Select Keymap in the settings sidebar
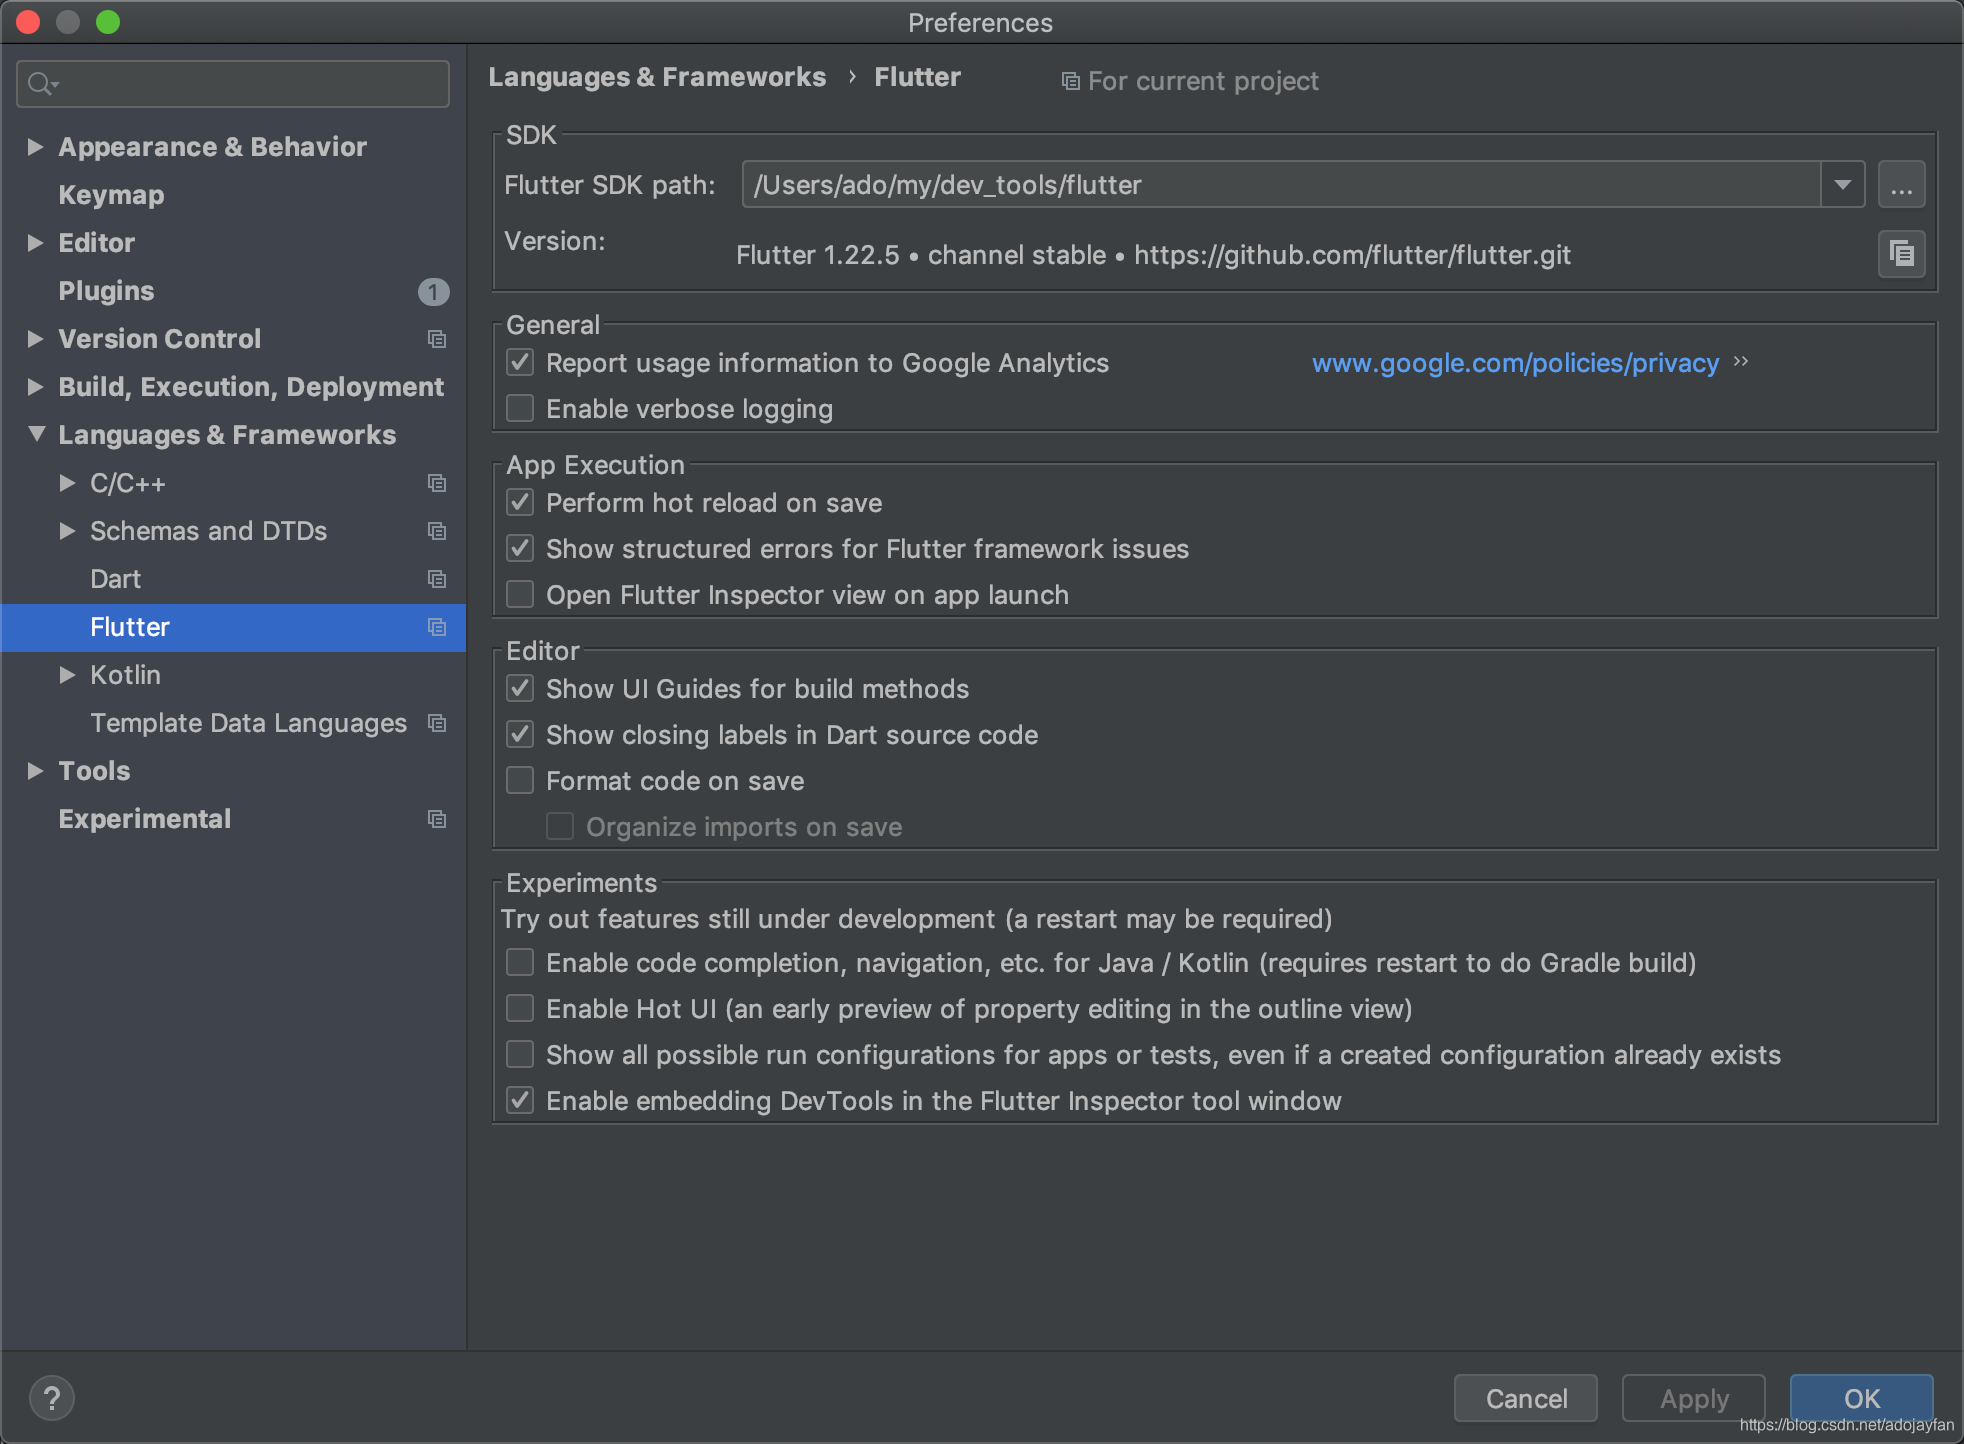 coord(111,195)
